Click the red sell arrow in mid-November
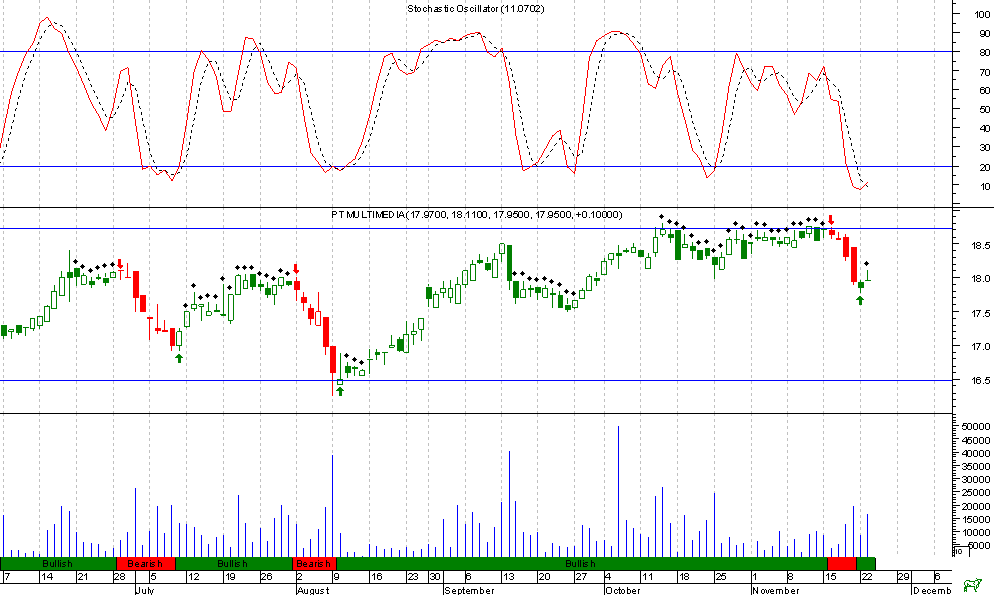Viewport: 994px width, 595px height. [831, 220]
